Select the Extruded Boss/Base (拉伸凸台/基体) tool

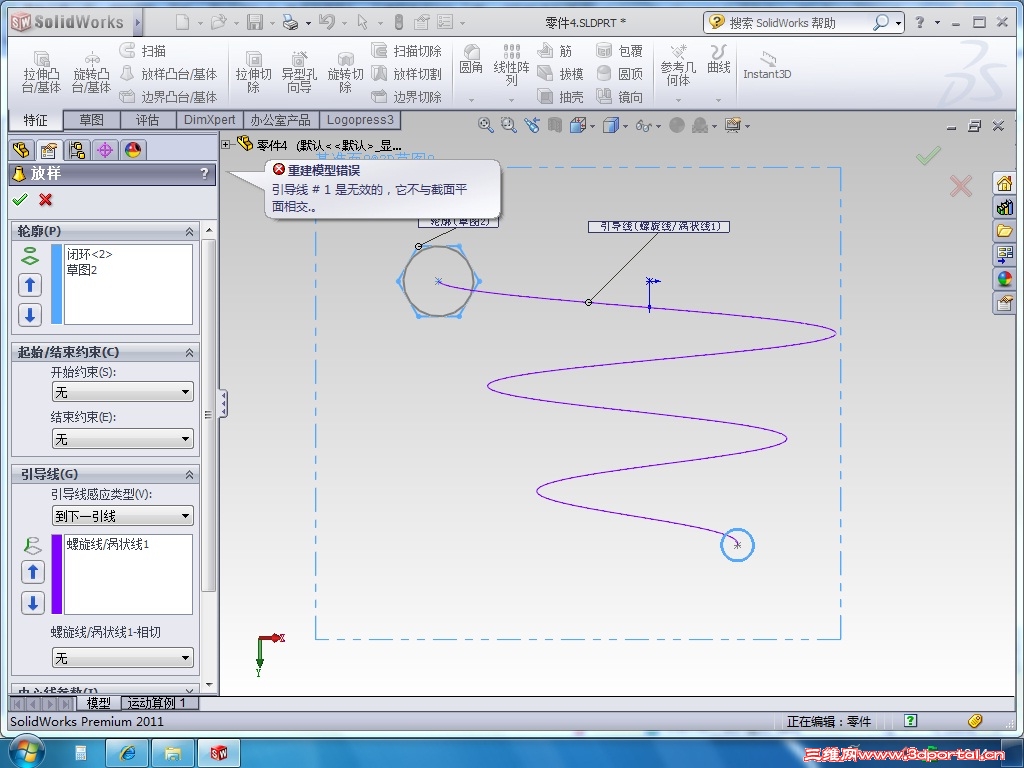[x=41, y=72]
